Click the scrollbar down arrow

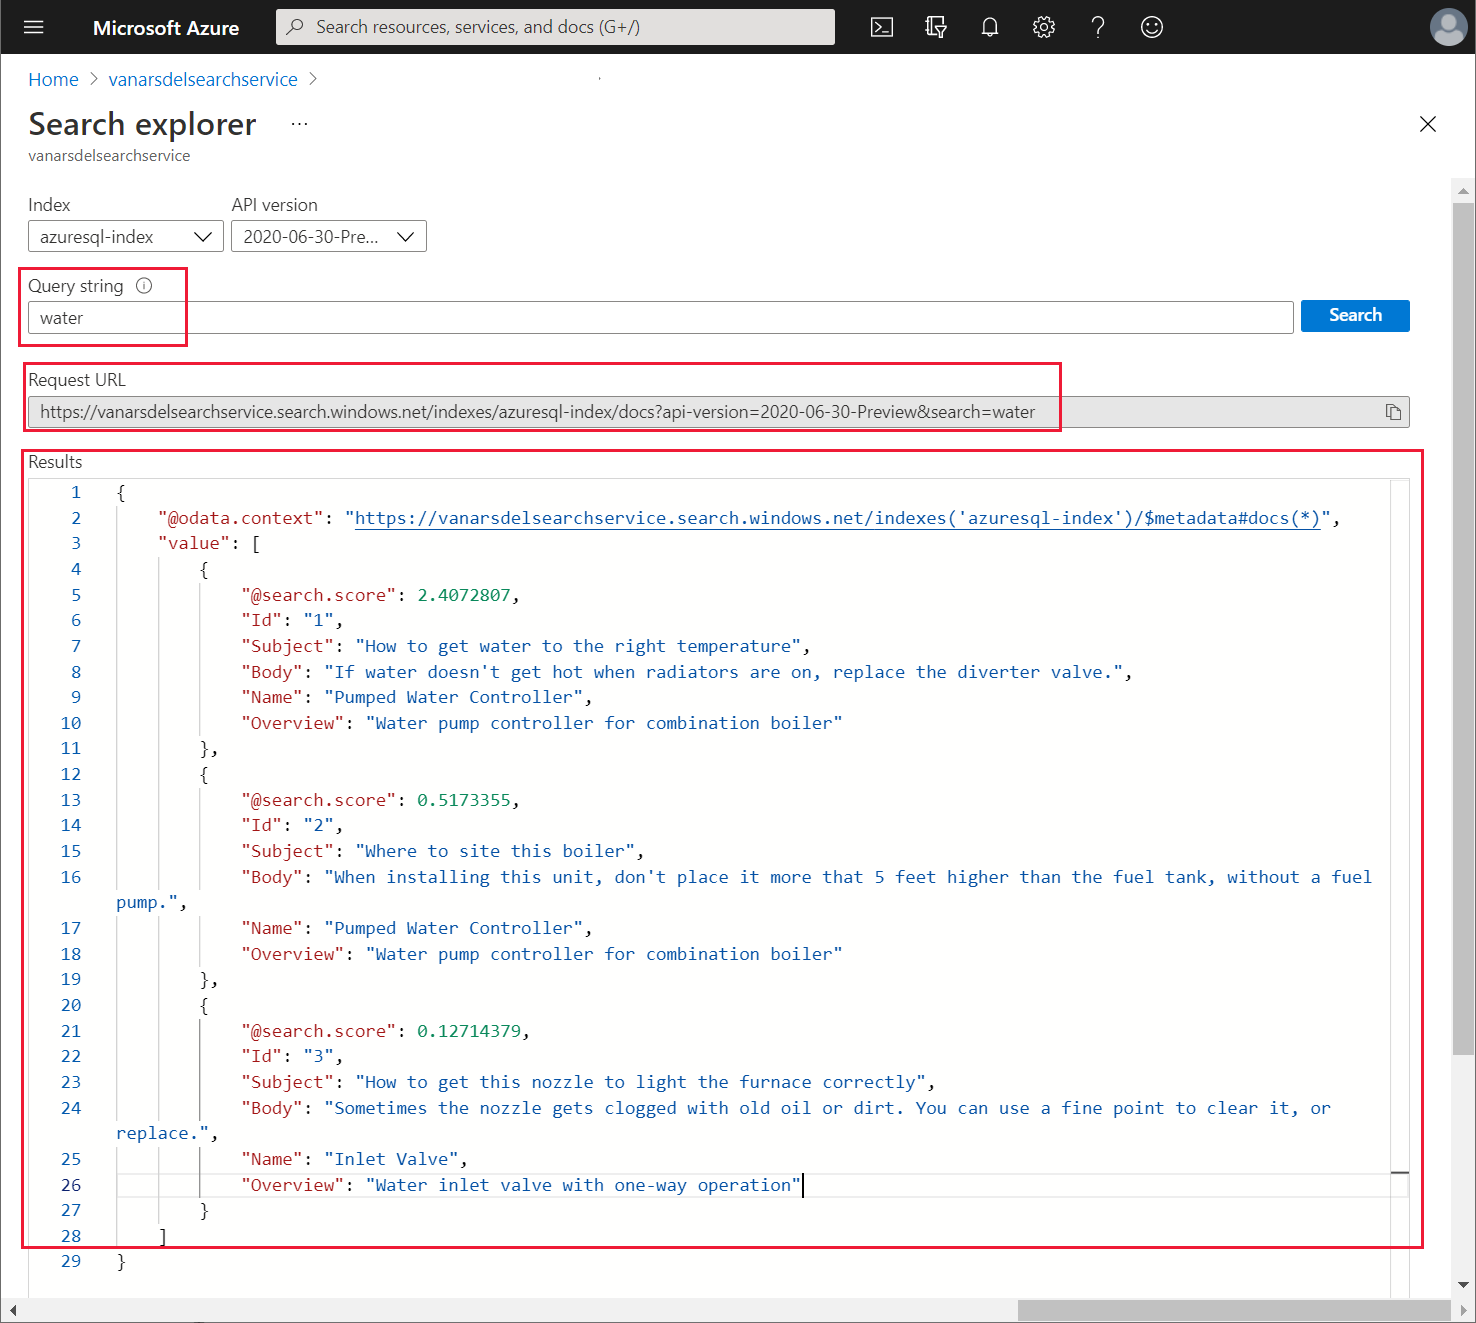pyautogui.click(x=1463, y=1285)
